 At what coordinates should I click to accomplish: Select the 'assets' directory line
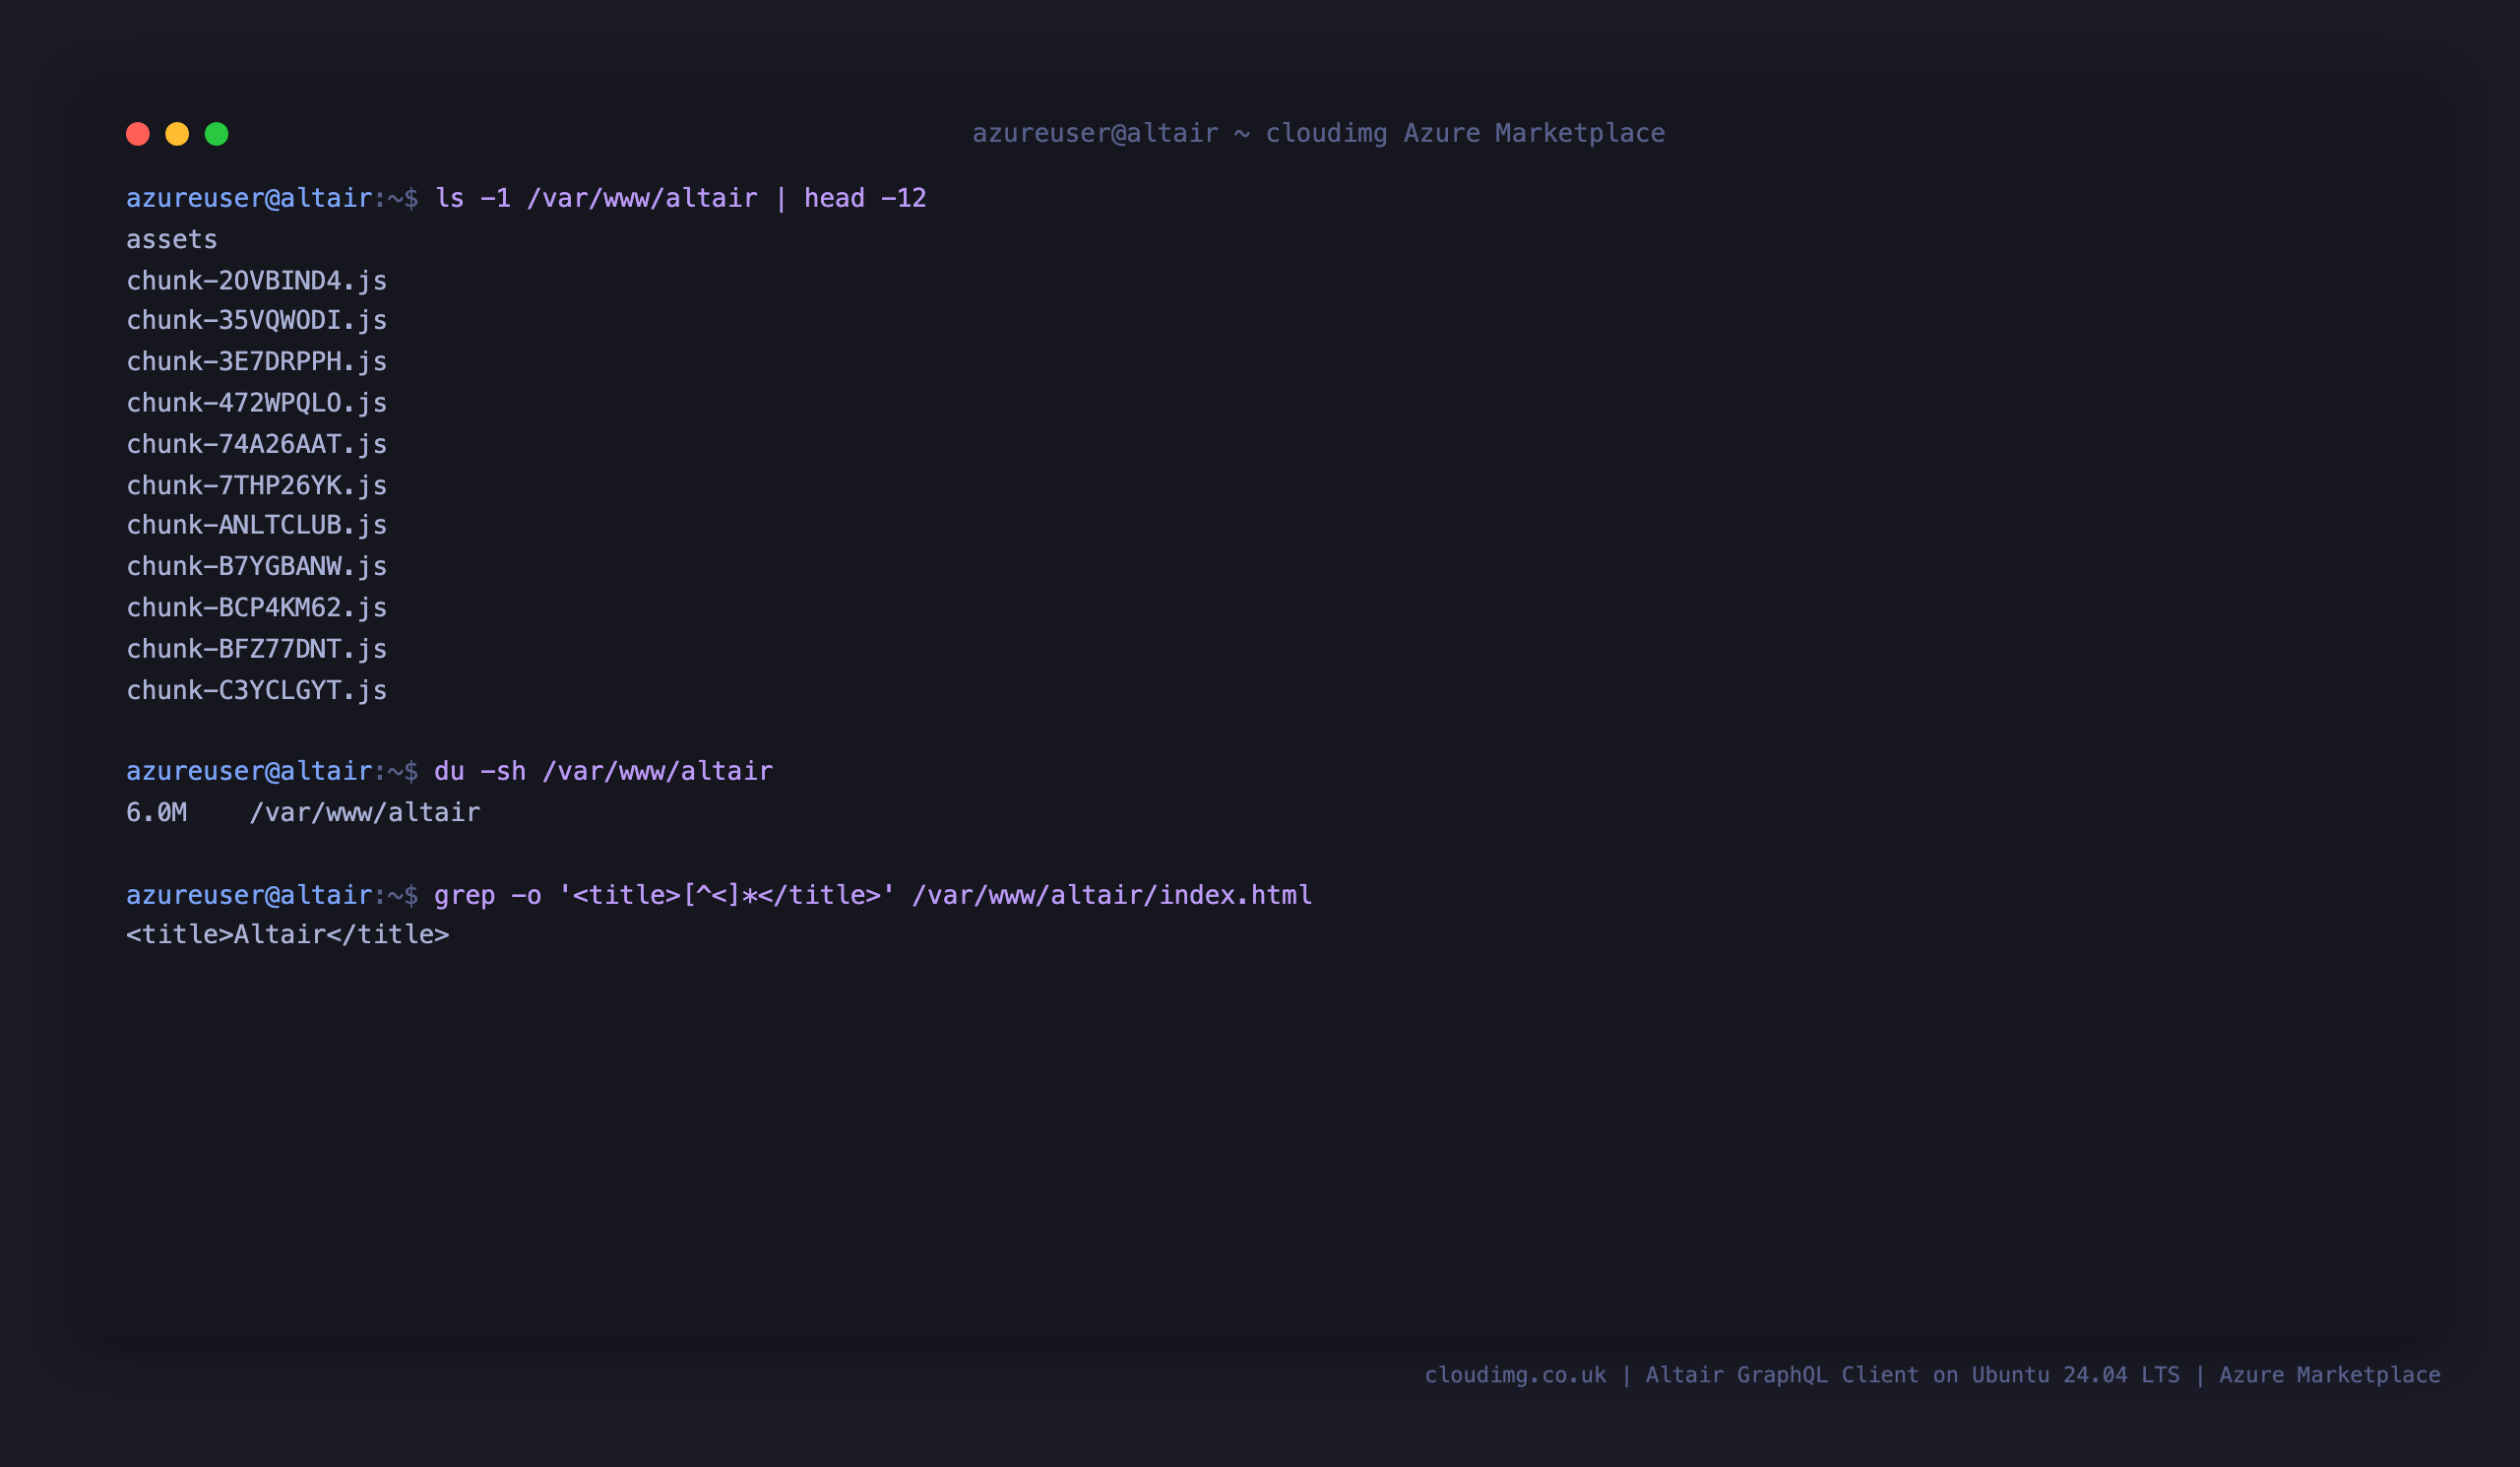point(172,240)
